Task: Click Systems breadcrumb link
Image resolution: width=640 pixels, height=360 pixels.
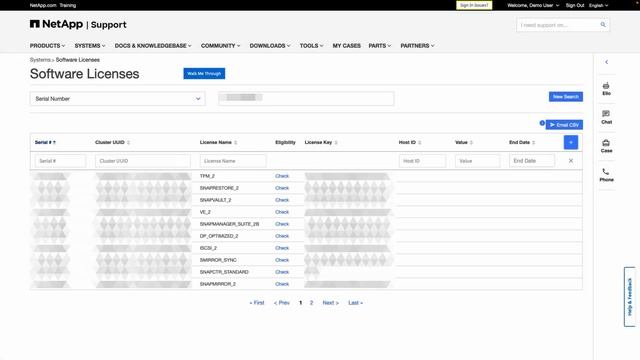Action: point(40,60)
